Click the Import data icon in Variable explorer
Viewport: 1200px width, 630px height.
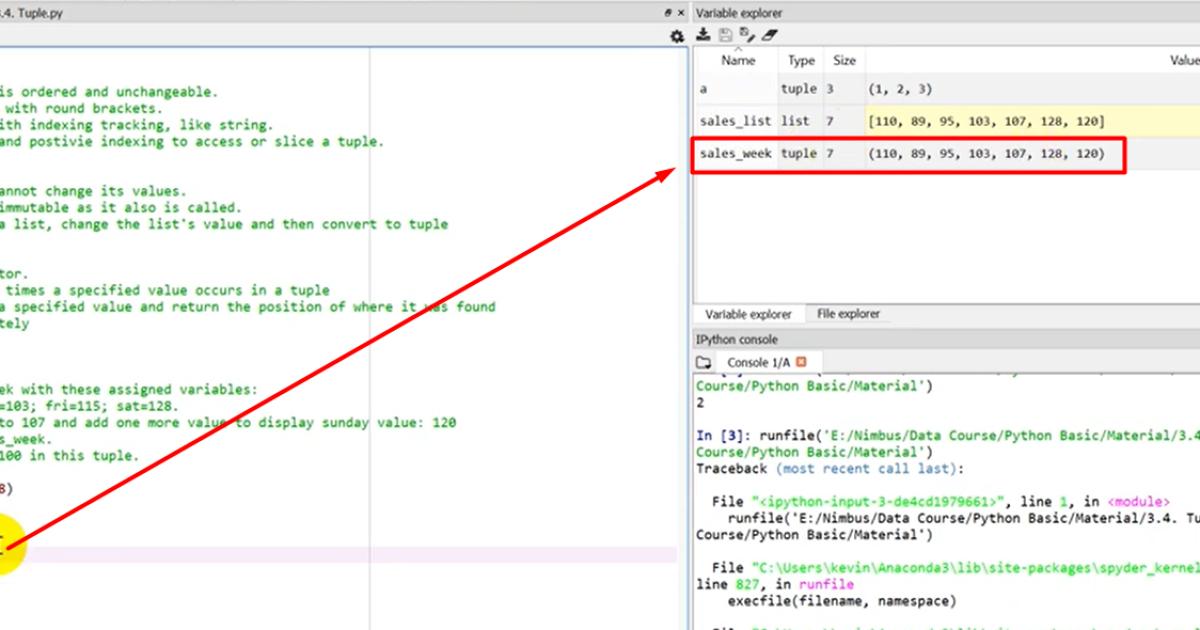pos(703,35)
